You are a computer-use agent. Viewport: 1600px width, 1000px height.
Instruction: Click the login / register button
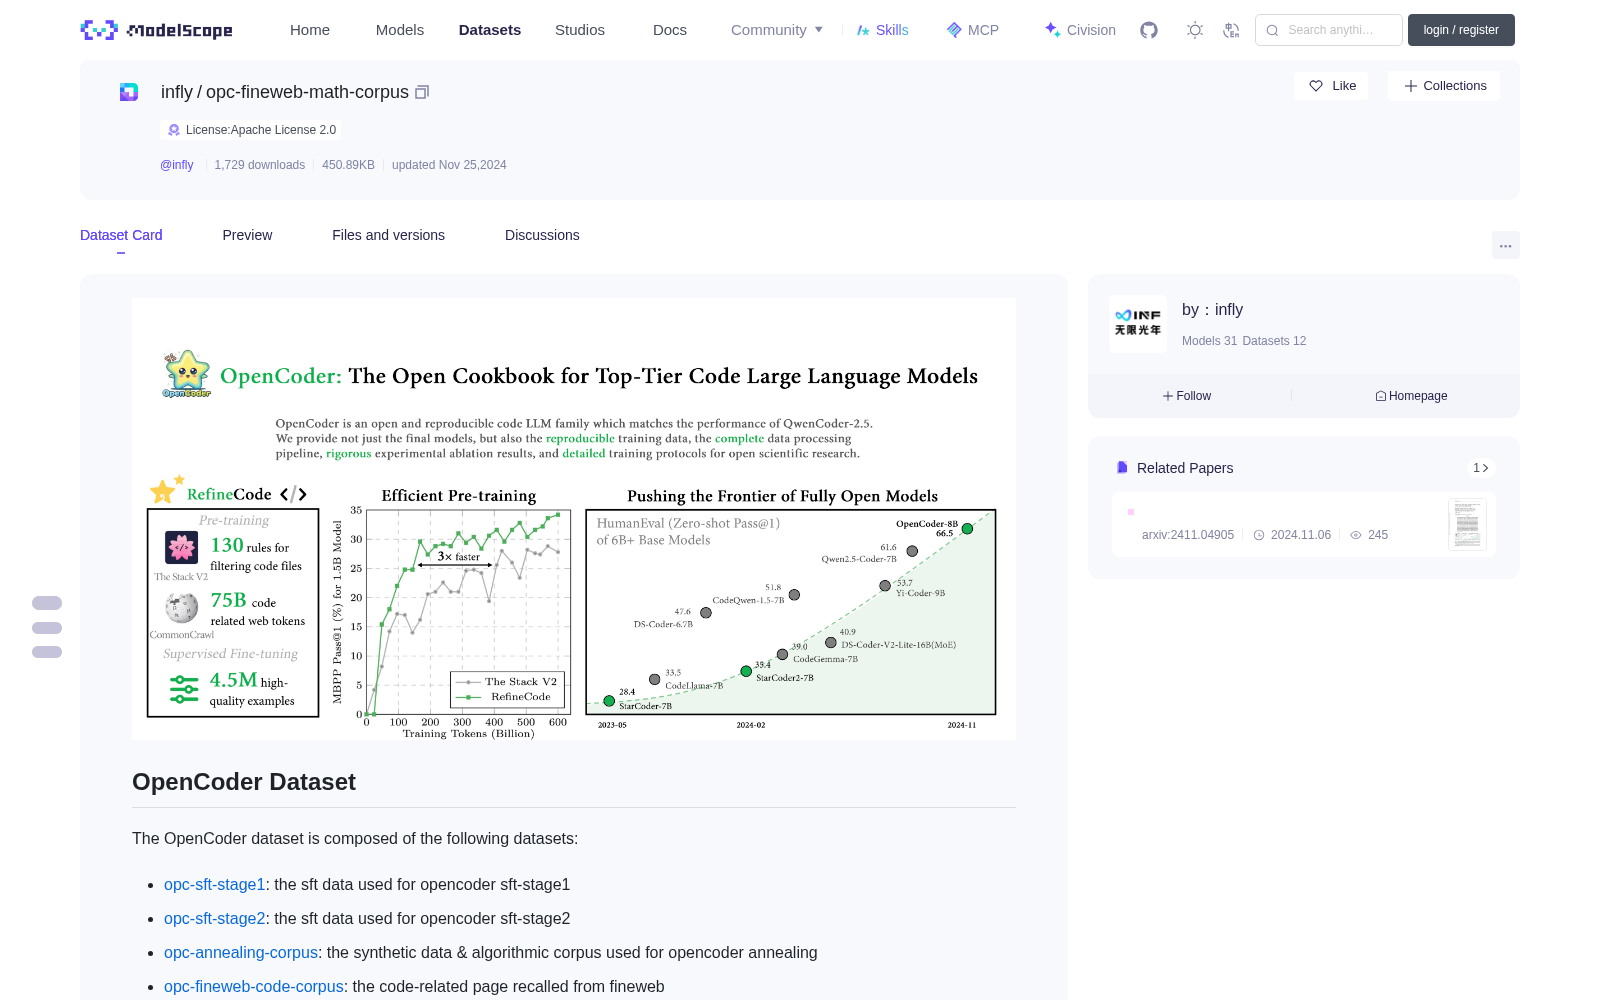[1461, 30]
